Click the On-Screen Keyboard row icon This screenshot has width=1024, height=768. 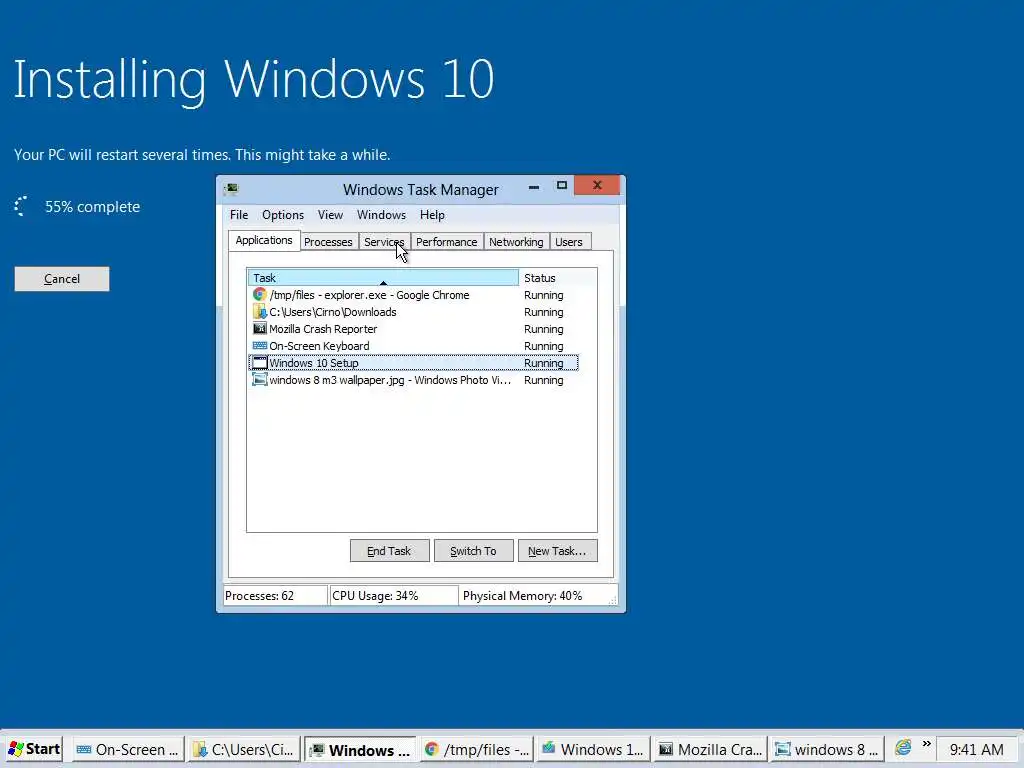[x=260, y=345]
